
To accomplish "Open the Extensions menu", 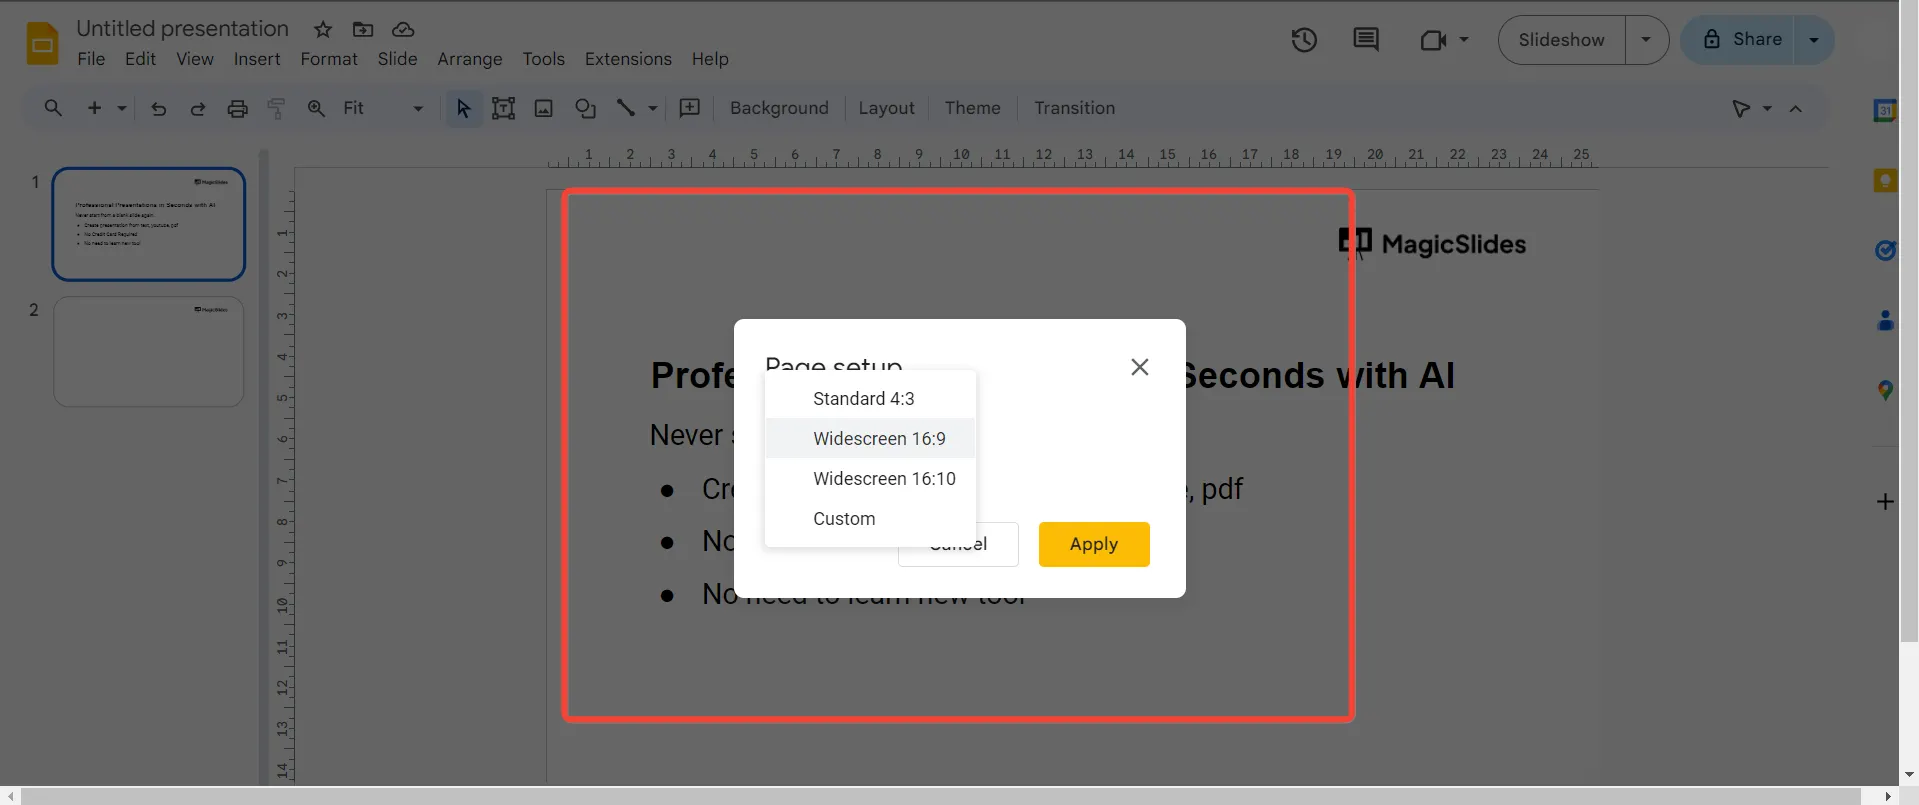I will [x=628, y=59].
